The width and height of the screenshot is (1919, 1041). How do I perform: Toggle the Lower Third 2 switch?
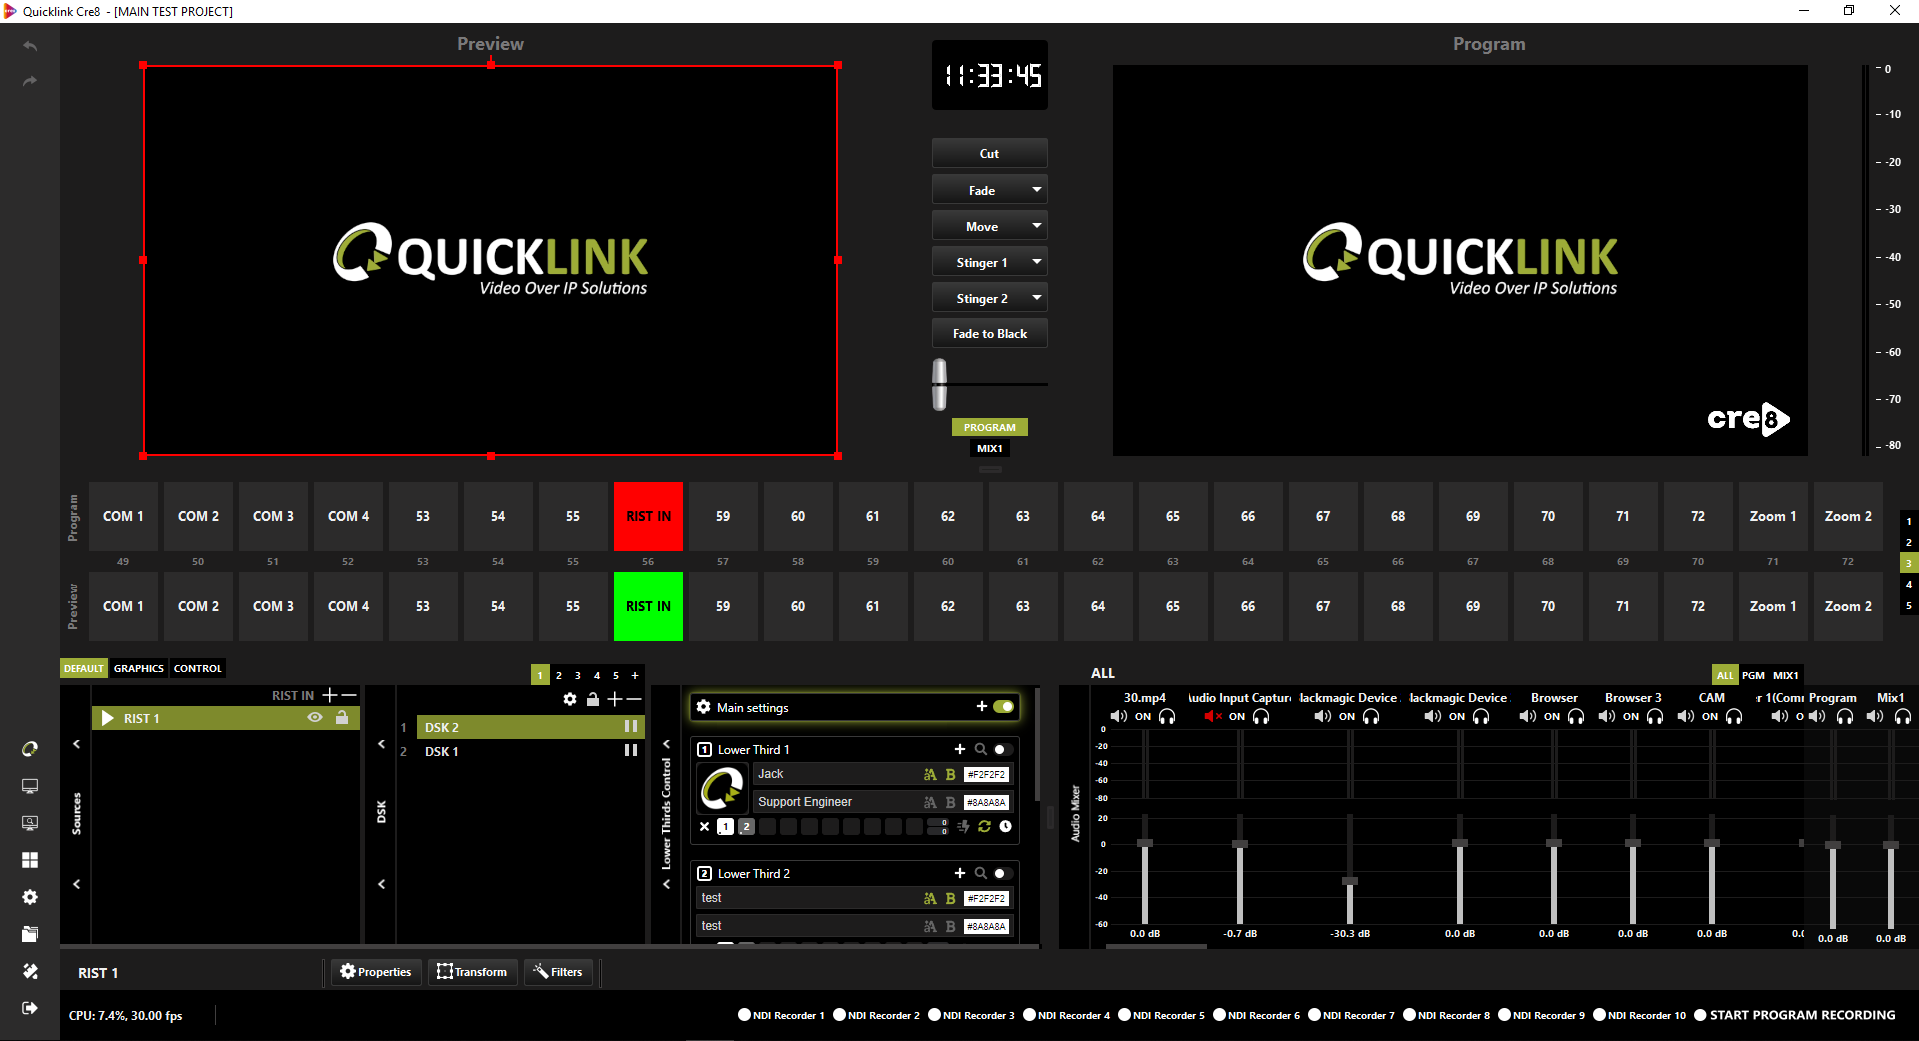tap(1001, 873)
